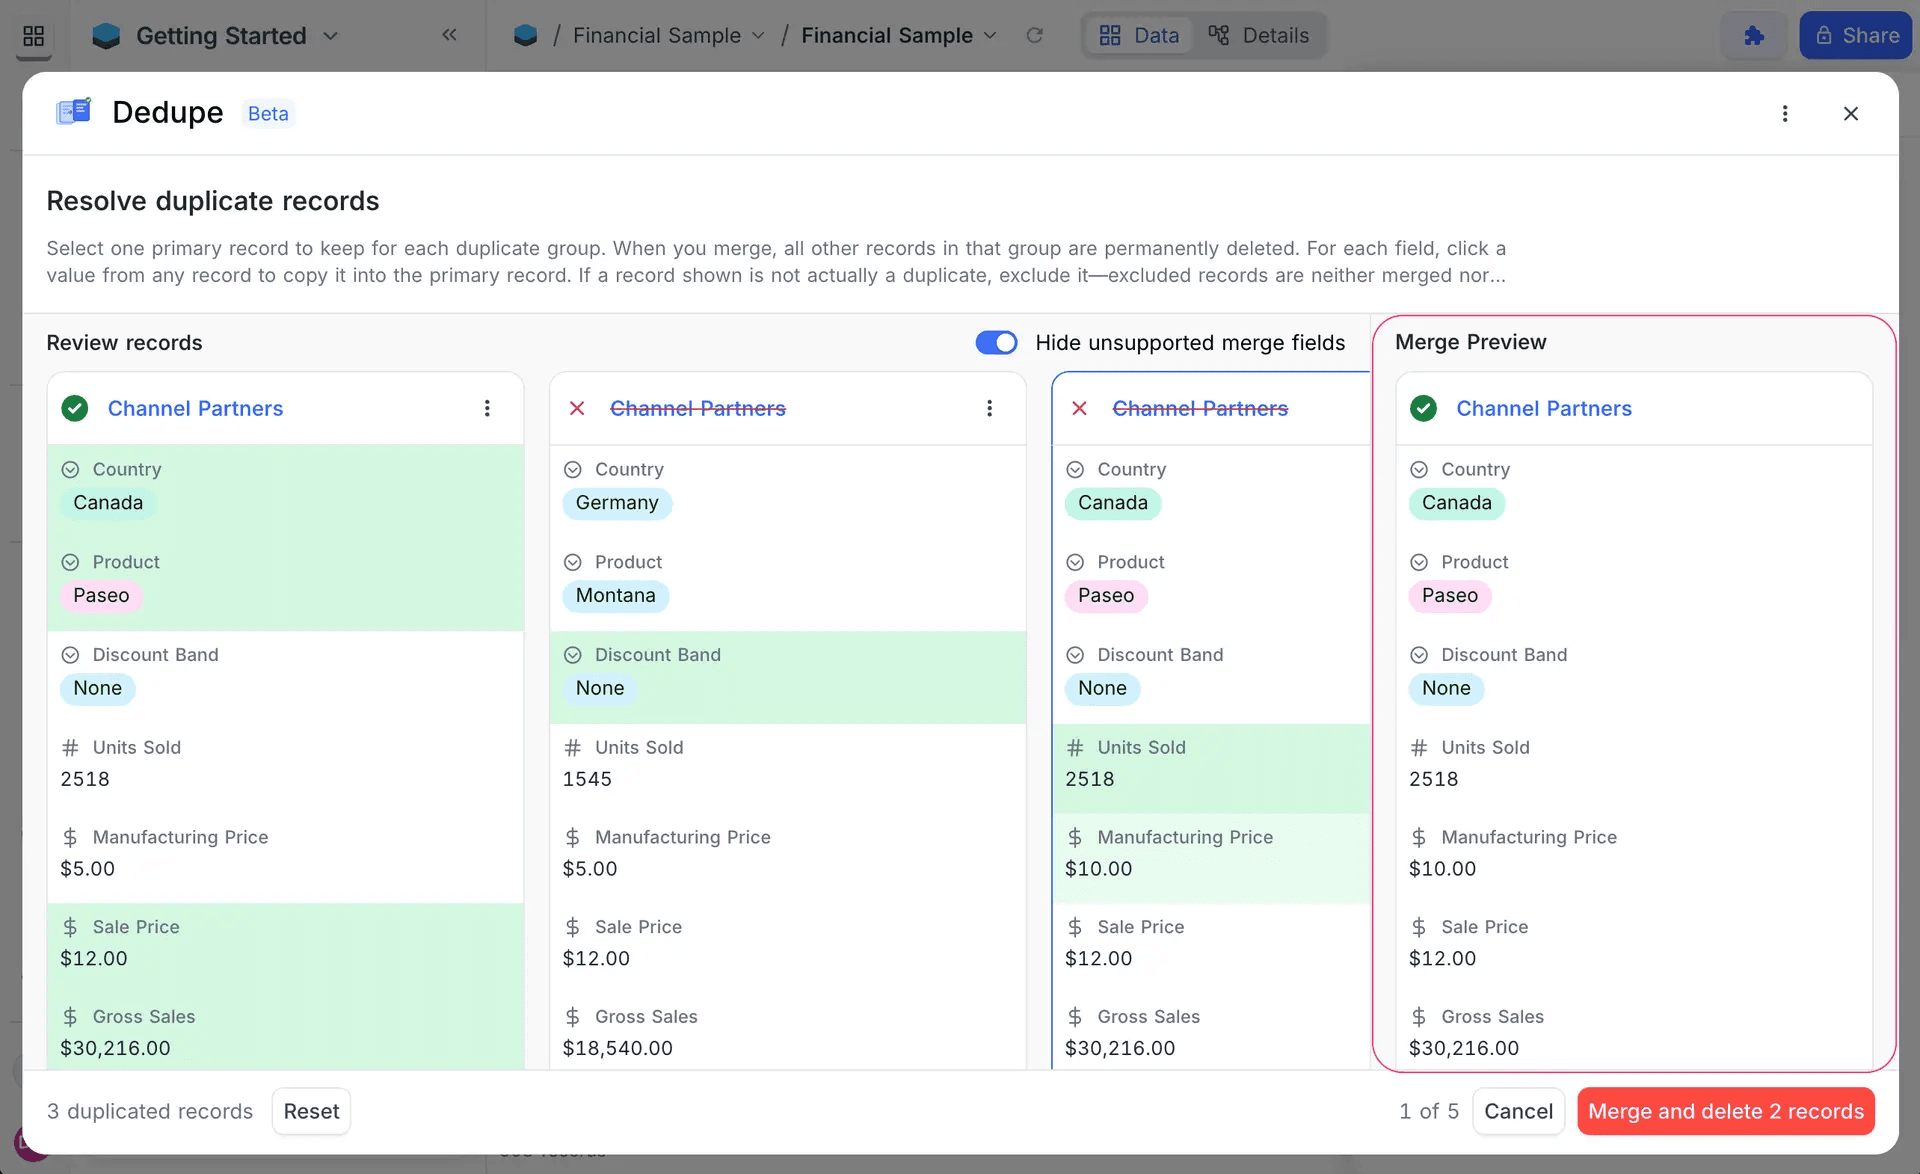Click Merge and delete 2 records button

[1725, 1111]
